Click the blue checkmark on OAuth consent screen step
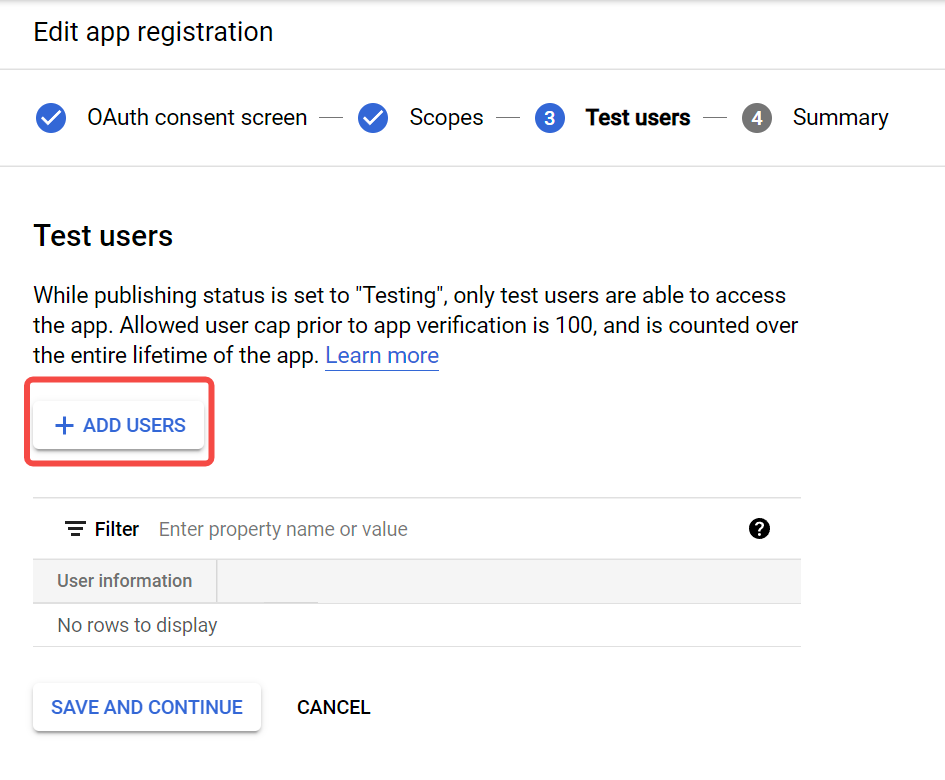Viewport: 945px width, 780px height. click(x=51, y=117)
